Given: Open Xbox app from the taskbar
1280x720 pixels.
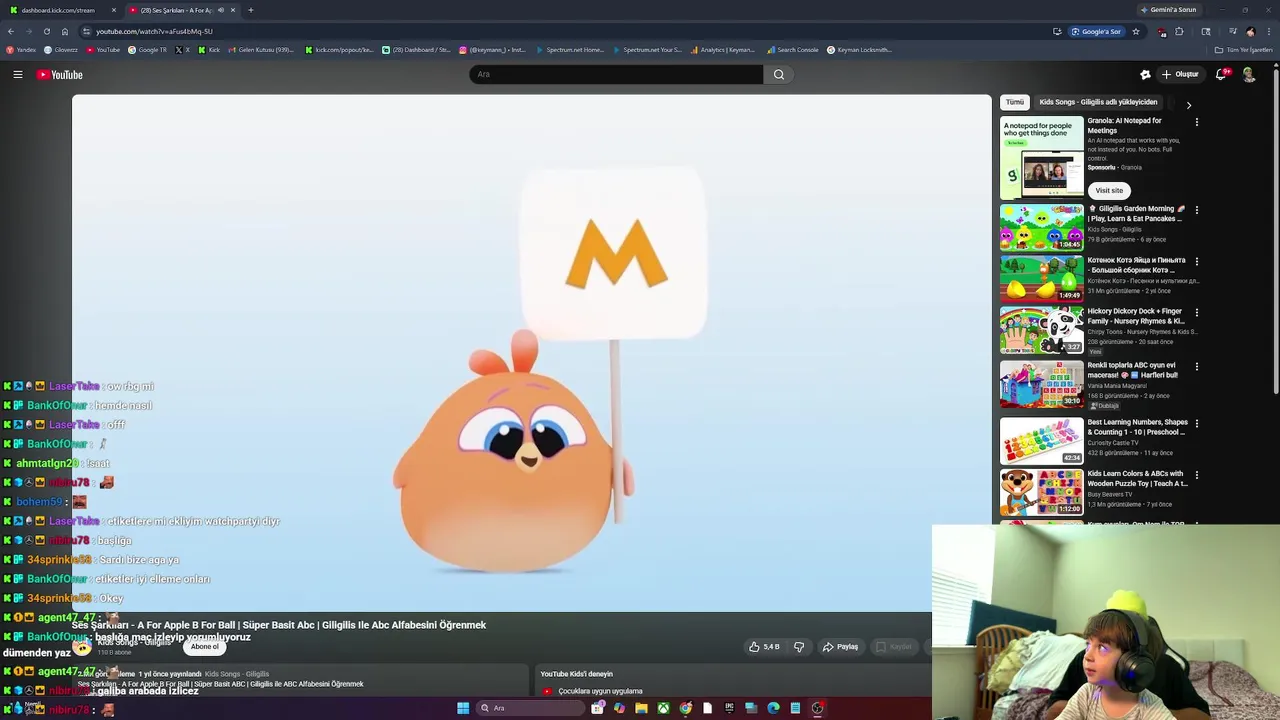Looking at the screenshot, I should coord(663,708).
